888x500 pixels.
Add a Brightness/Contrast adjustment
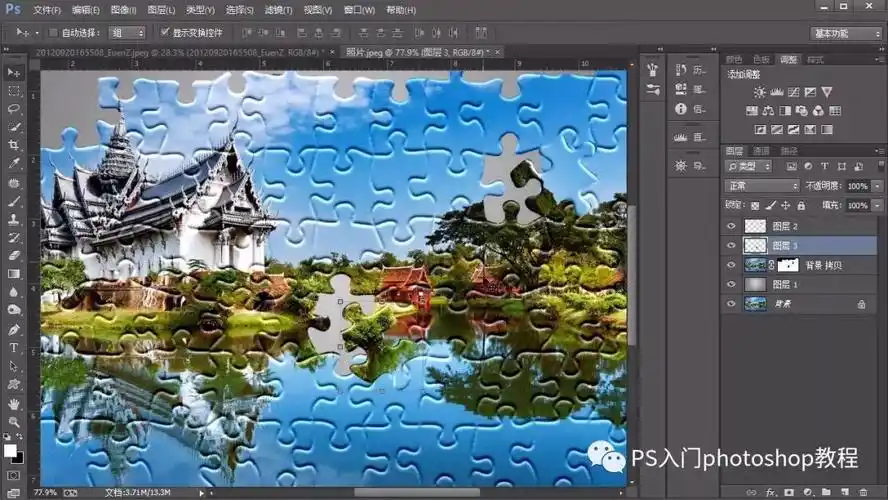tap(760, 92)
